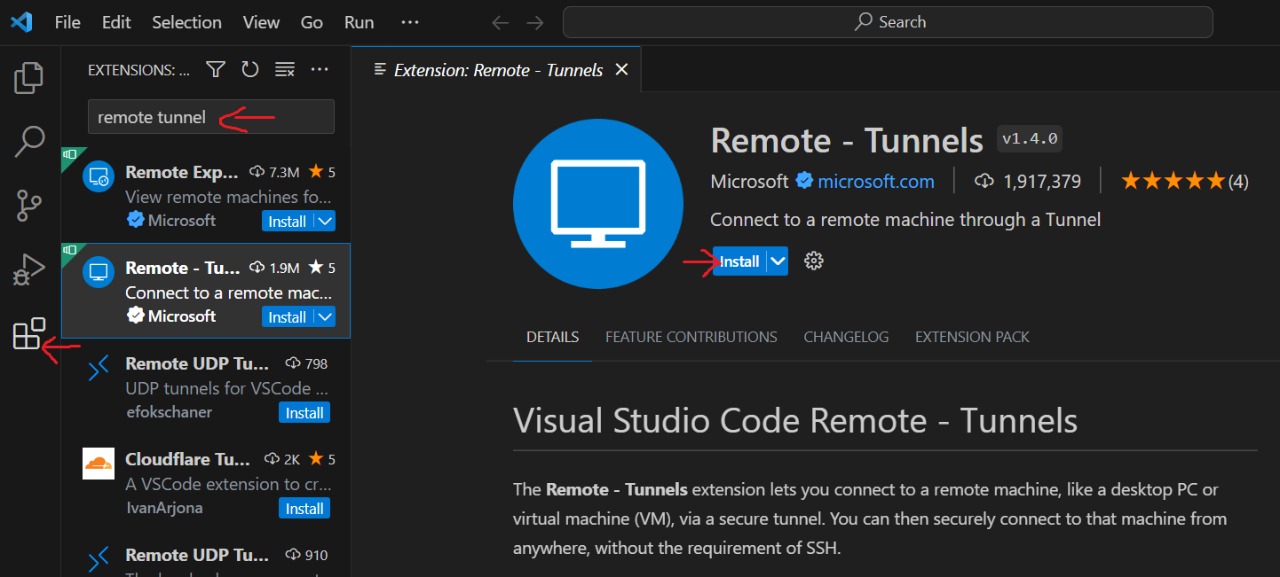Click the extensions search input field
Screen dimensions: 1280x577
(210, 117)
